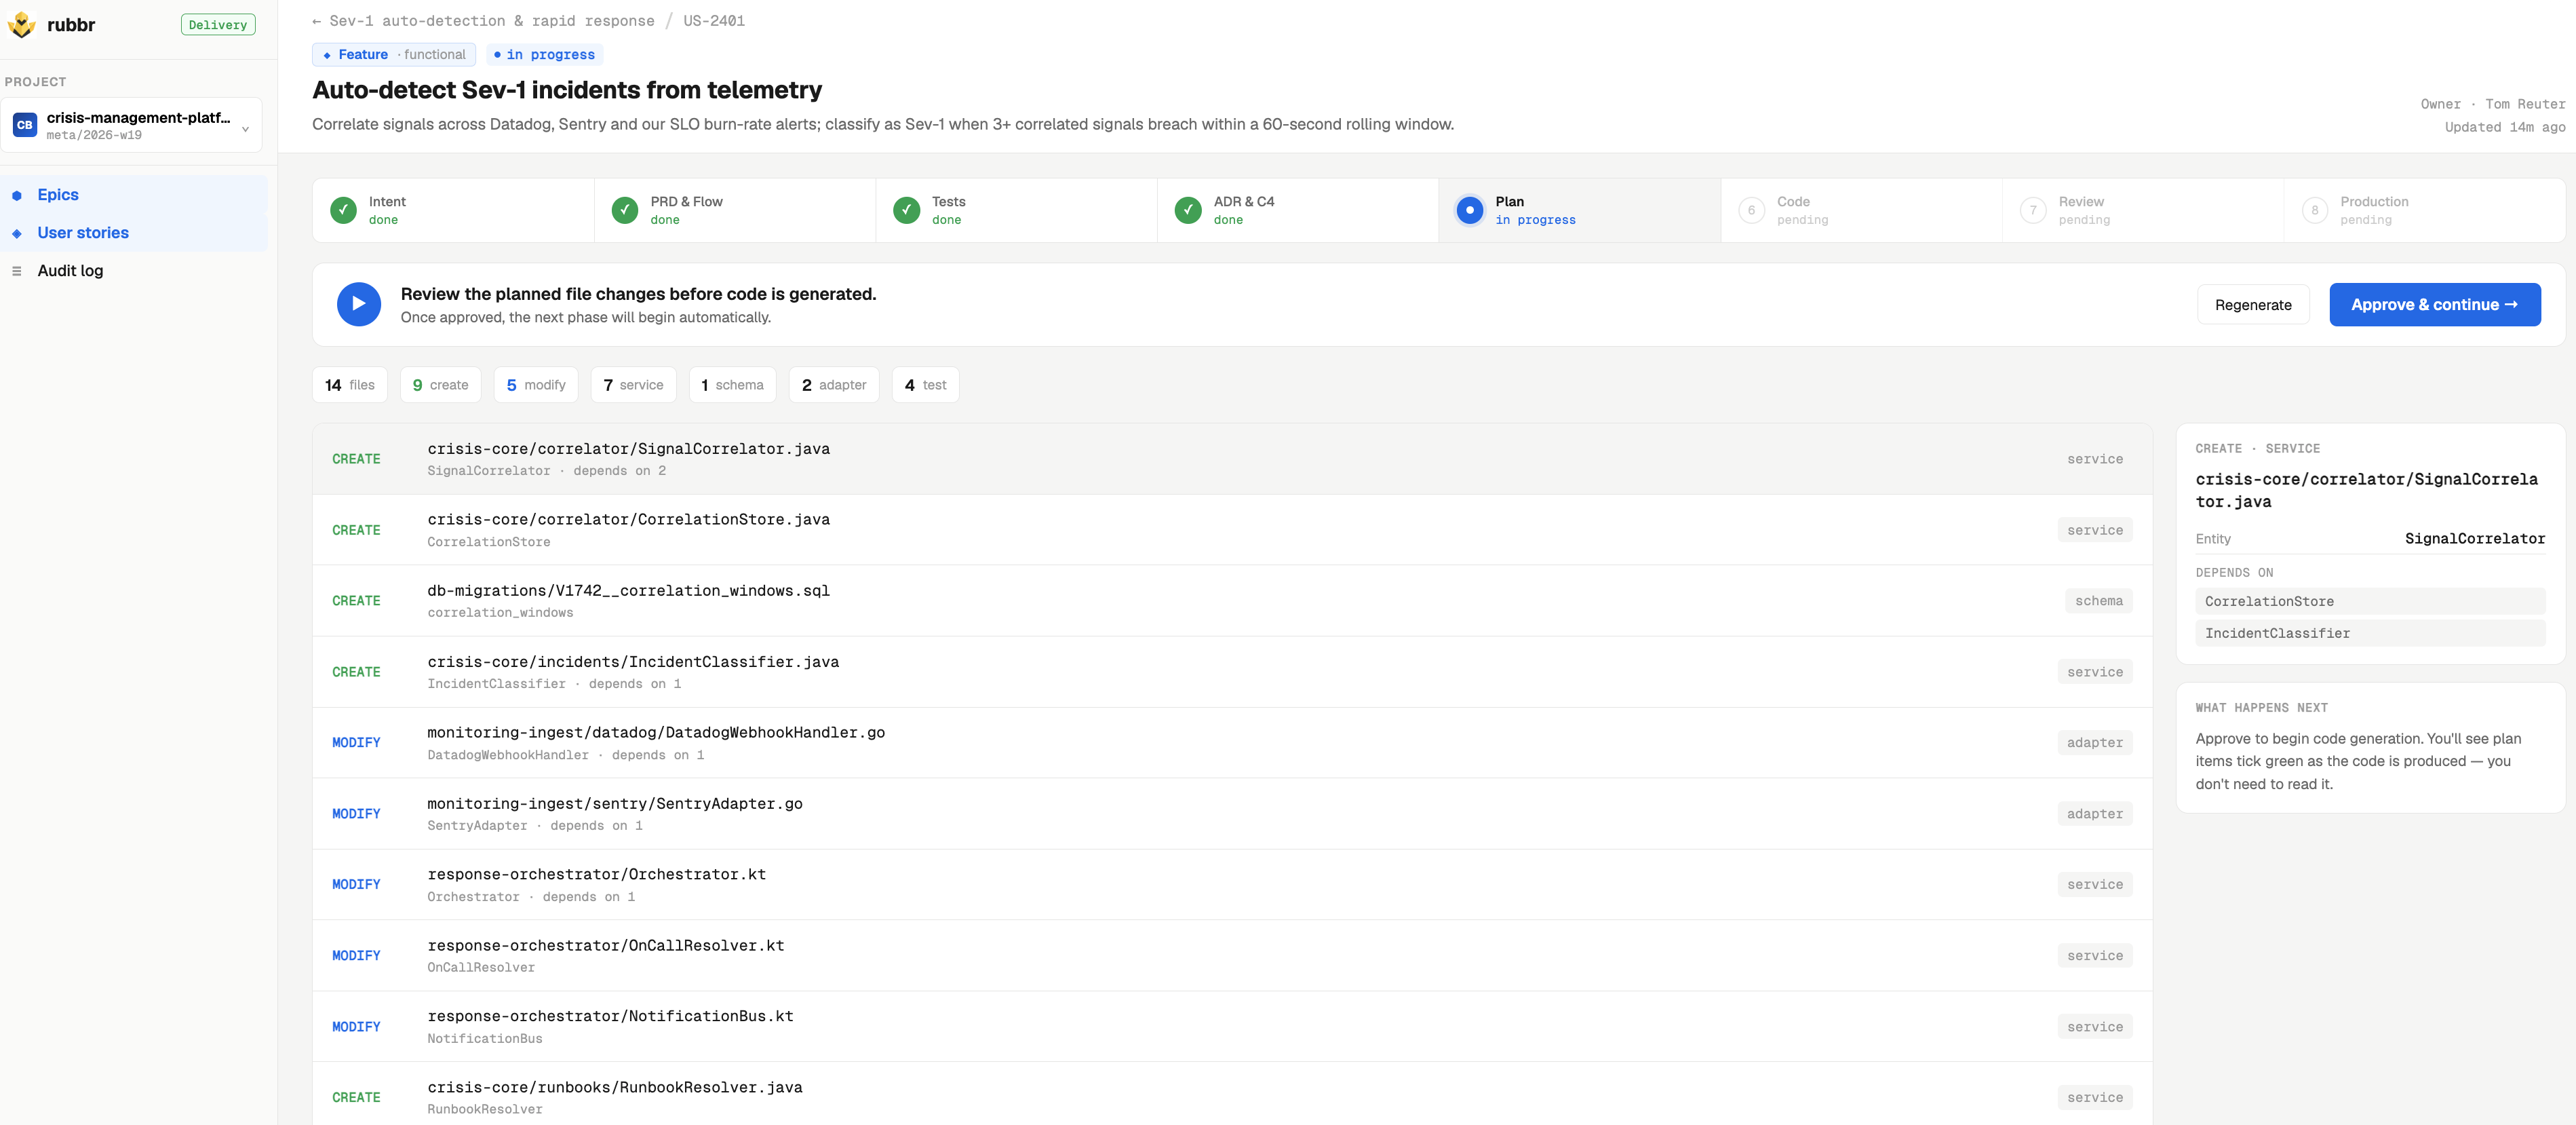Open the Epics section
Image resolution: width=2576 pixels, height=1125 pixels.
click(134, 195)
